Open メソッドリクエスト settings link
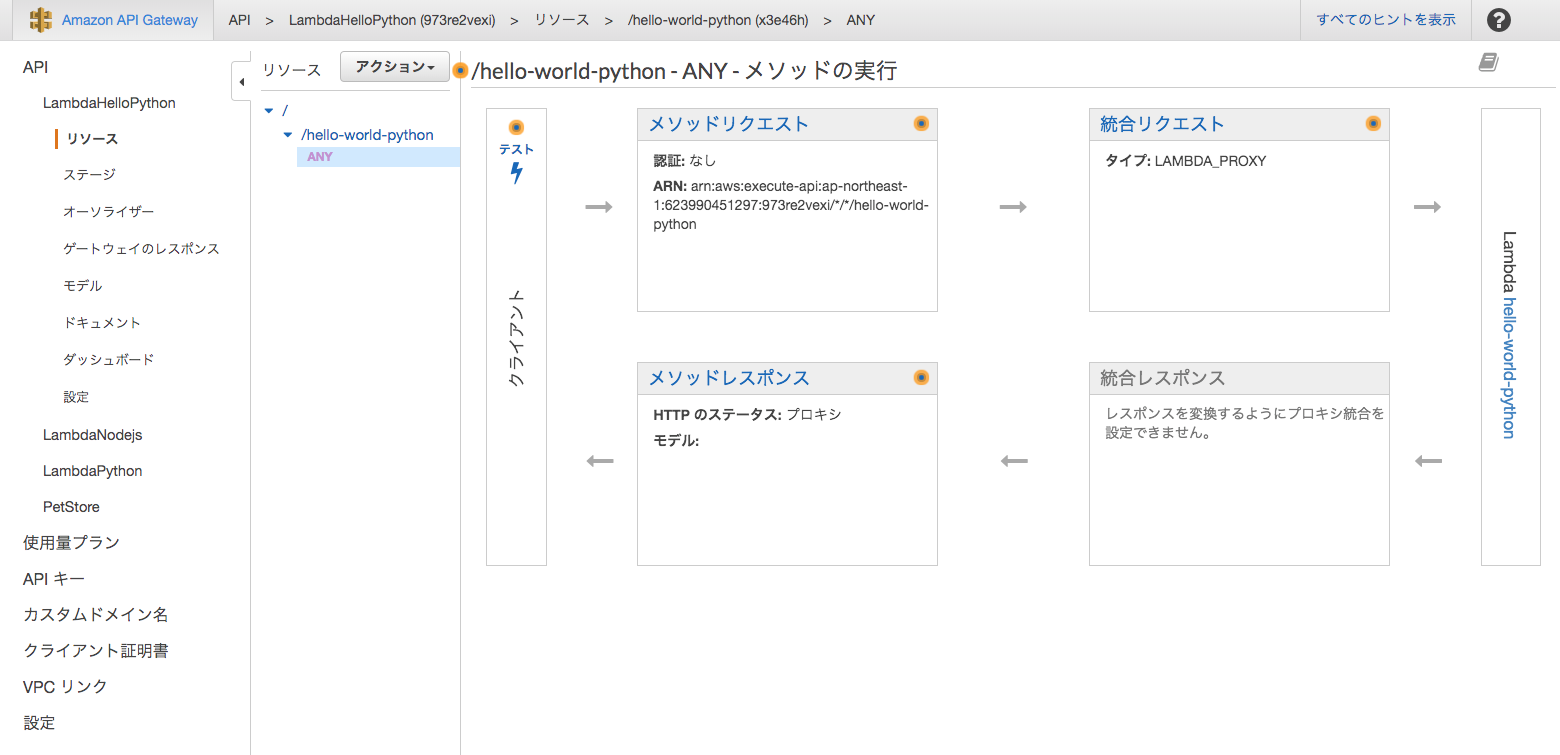1560x755 pixels. (728, 124)
